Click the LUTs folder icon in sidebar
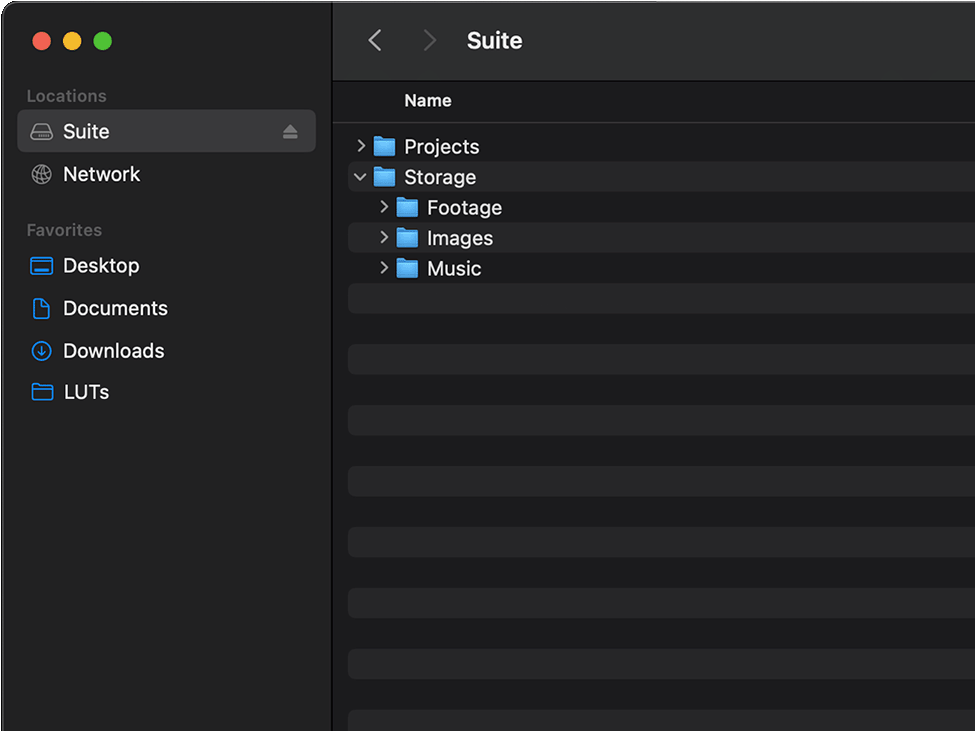 pos(41,392)
